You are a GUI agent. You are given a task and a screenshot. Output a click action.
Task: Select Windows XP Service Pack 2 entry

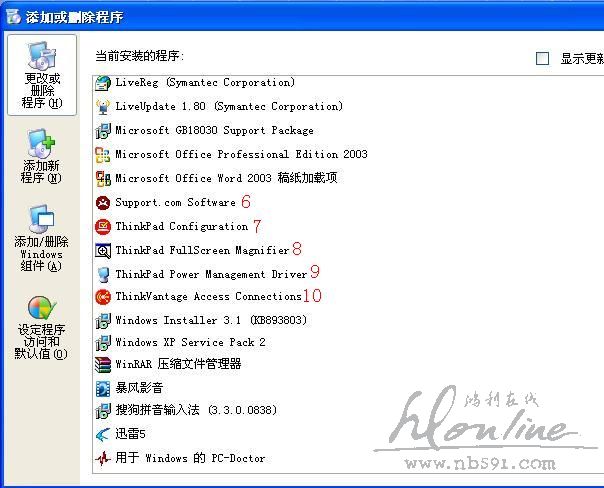click(191, 342)
